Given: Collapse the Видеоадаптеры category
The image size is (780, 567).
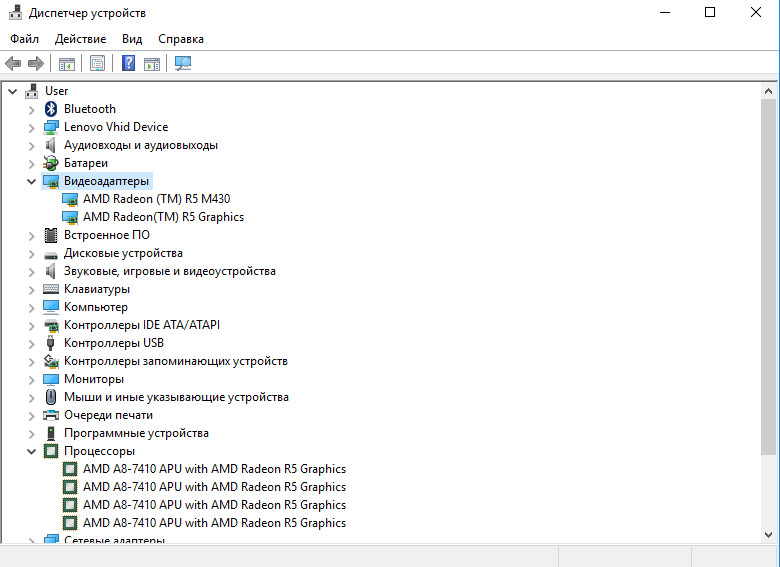Looking at the screenshot, I should tap(31, 182).
